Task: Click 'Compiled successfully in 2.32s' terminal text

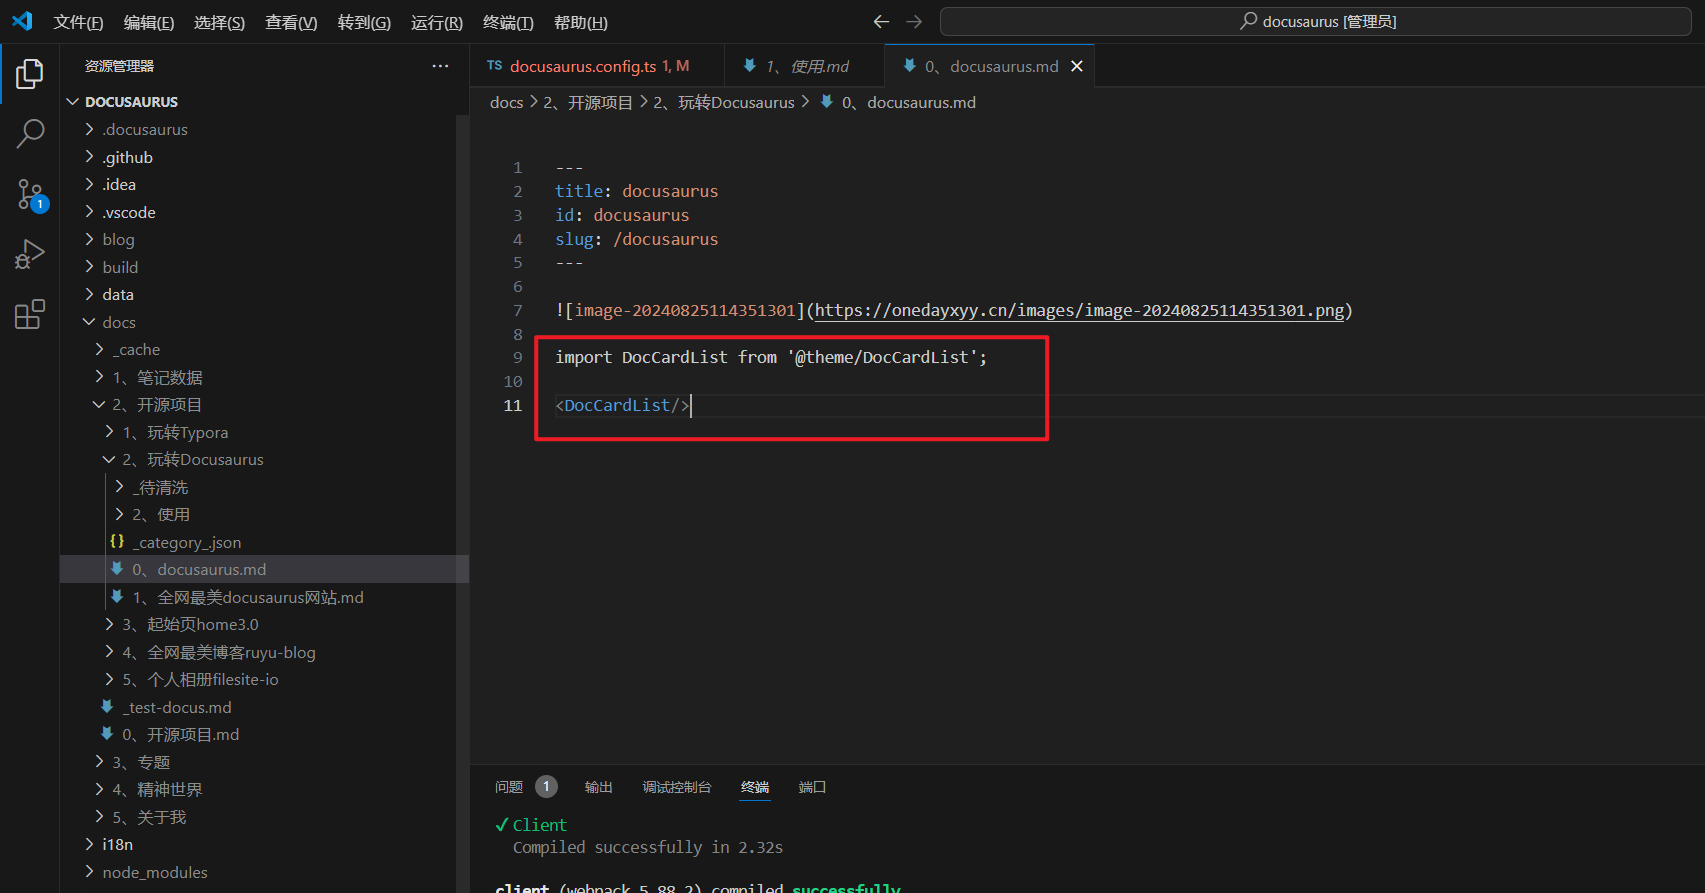Action: click(648, 847)
